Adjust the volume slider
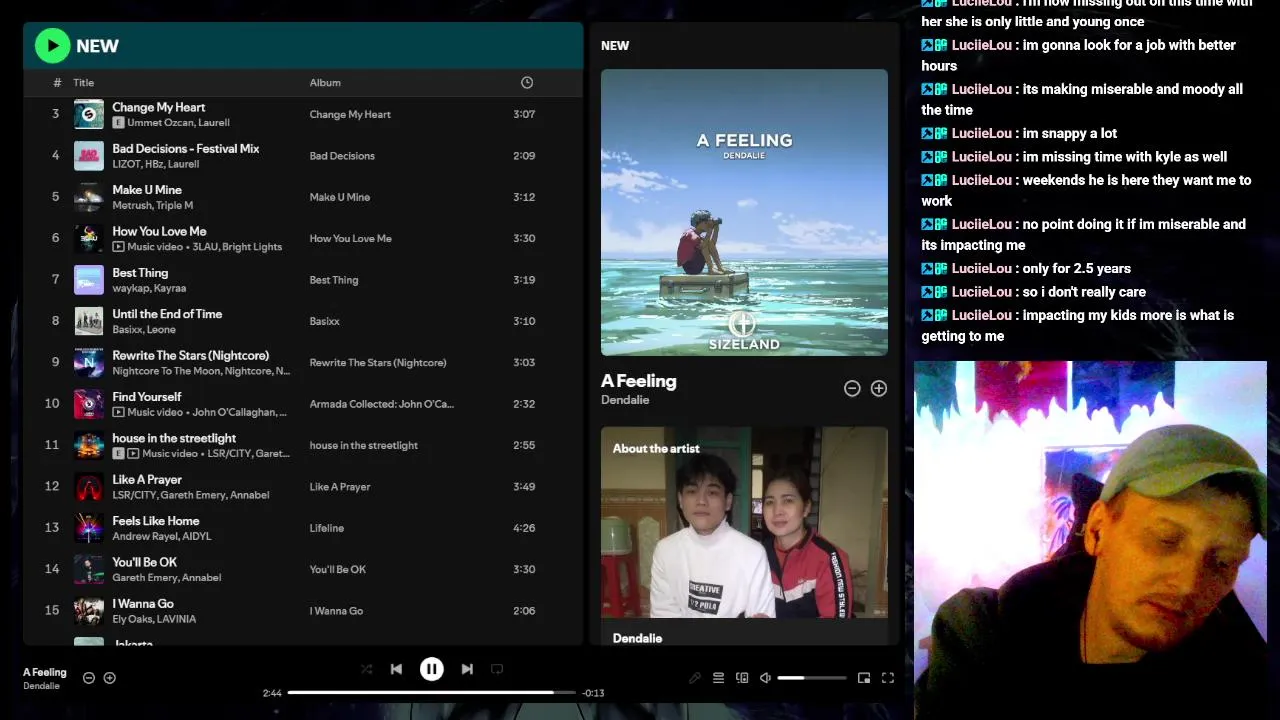This screenshot has width=1280, height=720. click(812, 678)
